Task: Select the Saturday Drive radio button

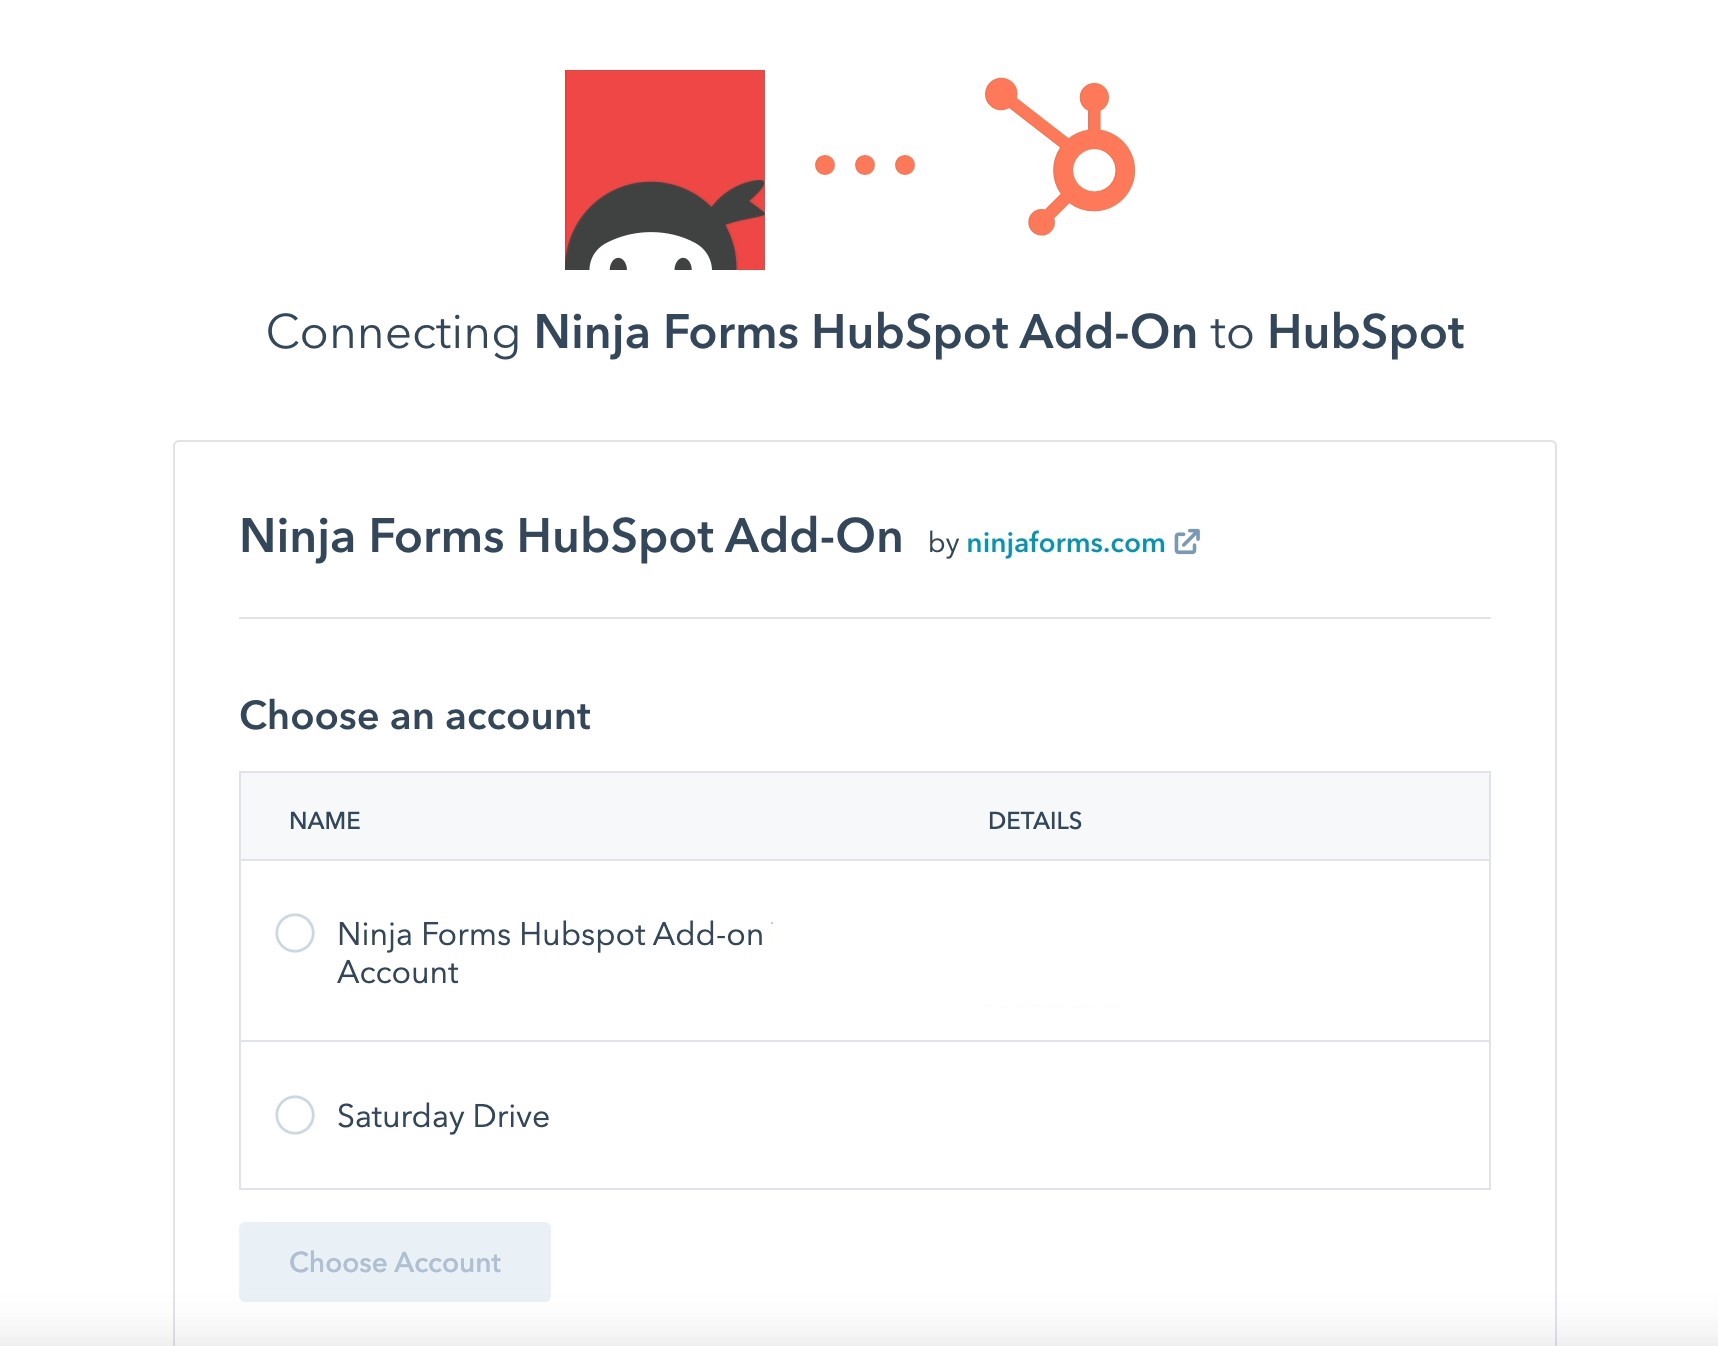Action: coord(295,1115)
